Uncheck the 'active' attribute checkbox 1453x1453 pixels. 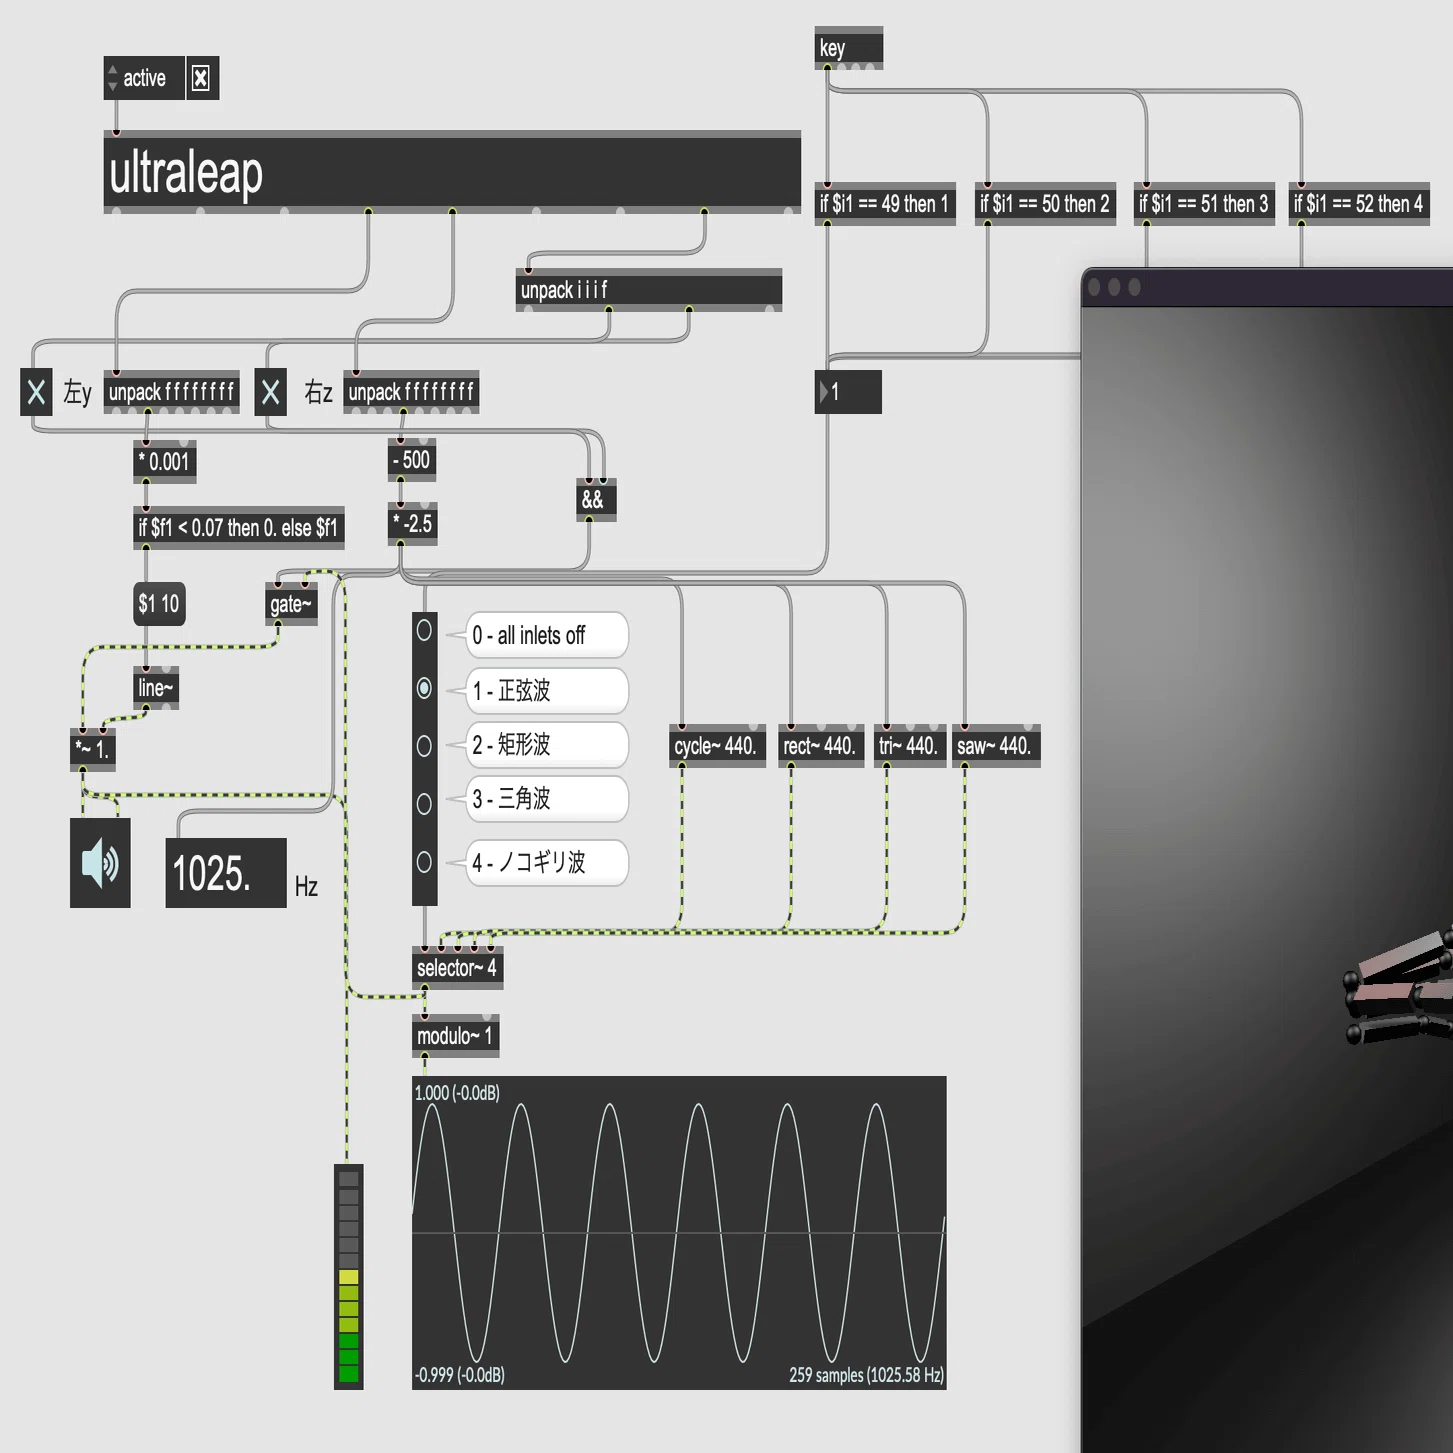click(x=201, y=78)
